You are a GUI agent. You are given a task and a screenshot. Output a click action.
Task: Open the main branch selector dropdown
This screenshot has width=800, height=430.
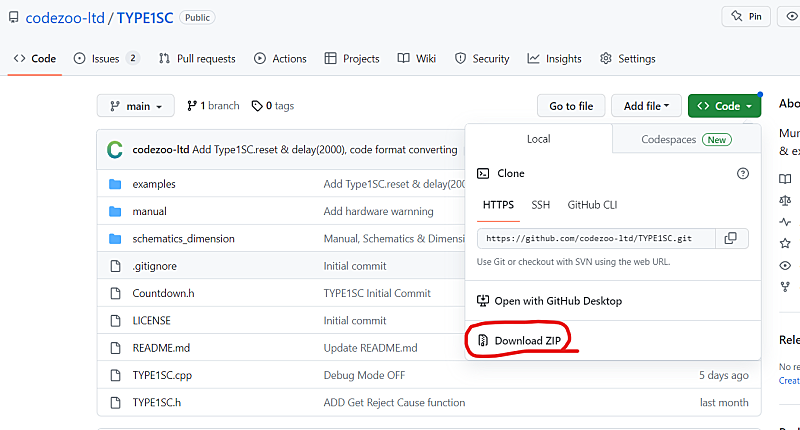pyautogui.click(x=136, y=106)
